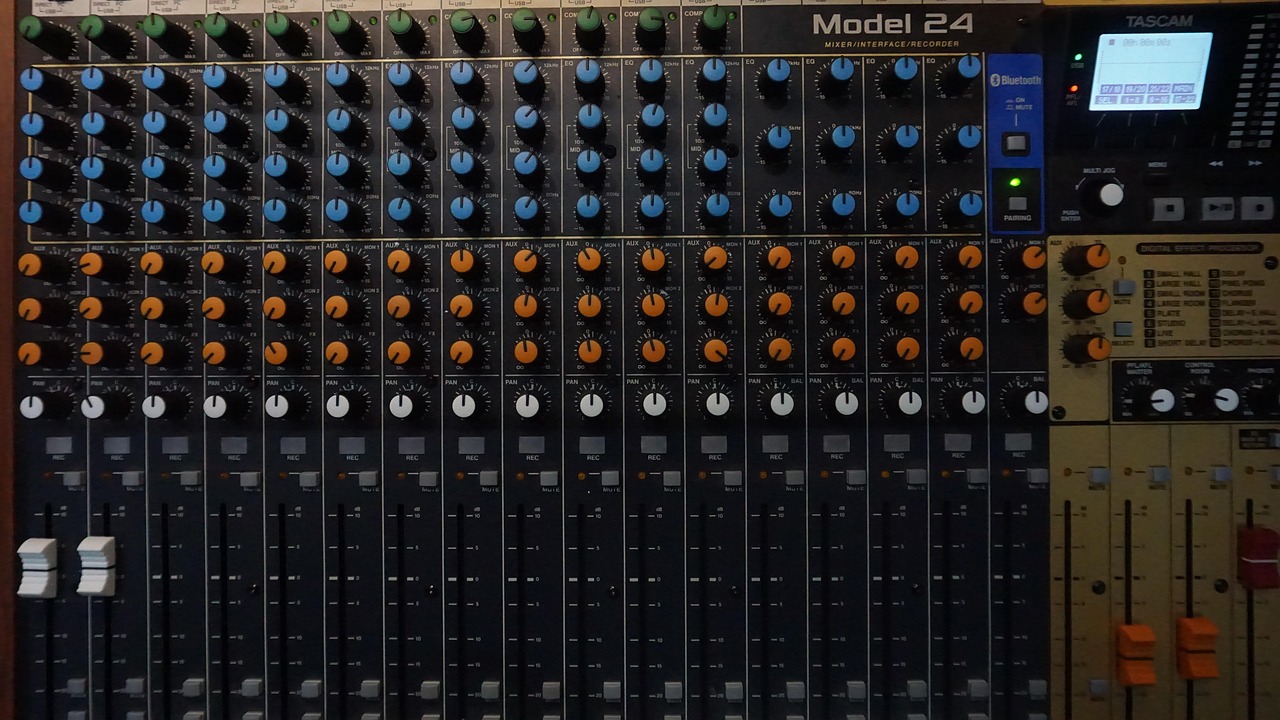
Task: Tap the rewind transport button
Action: tap(1216, 163)
